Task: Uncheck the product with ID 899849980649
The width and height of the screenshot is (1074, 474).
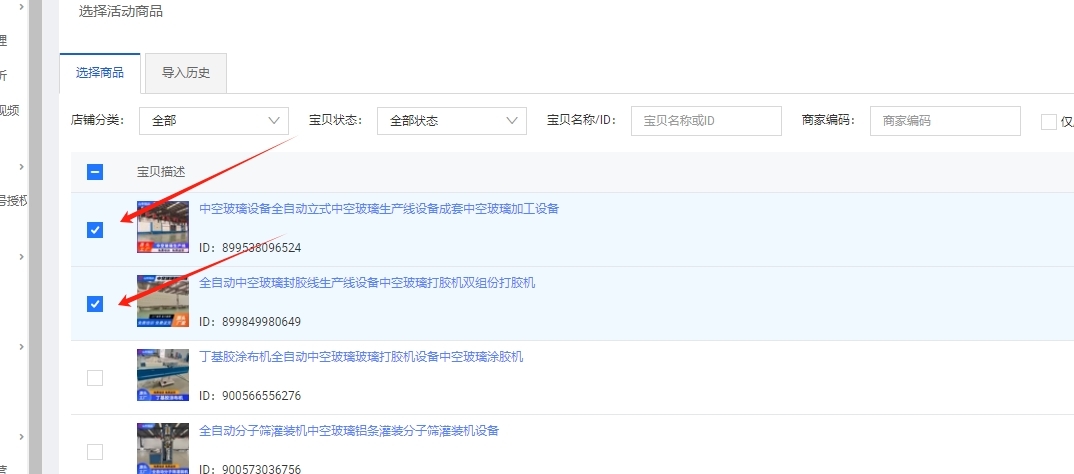Action: [x=95, y=304]
